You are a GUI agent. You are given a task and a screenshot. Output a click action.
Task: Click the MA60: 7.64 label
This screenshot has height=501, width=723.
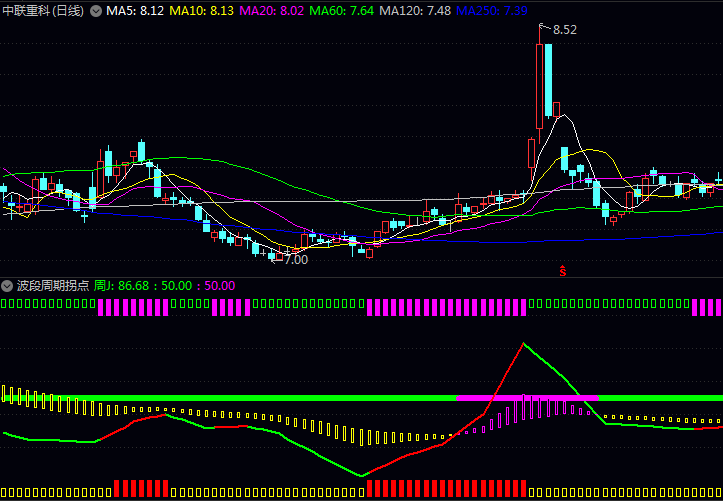tap(342, 10)
